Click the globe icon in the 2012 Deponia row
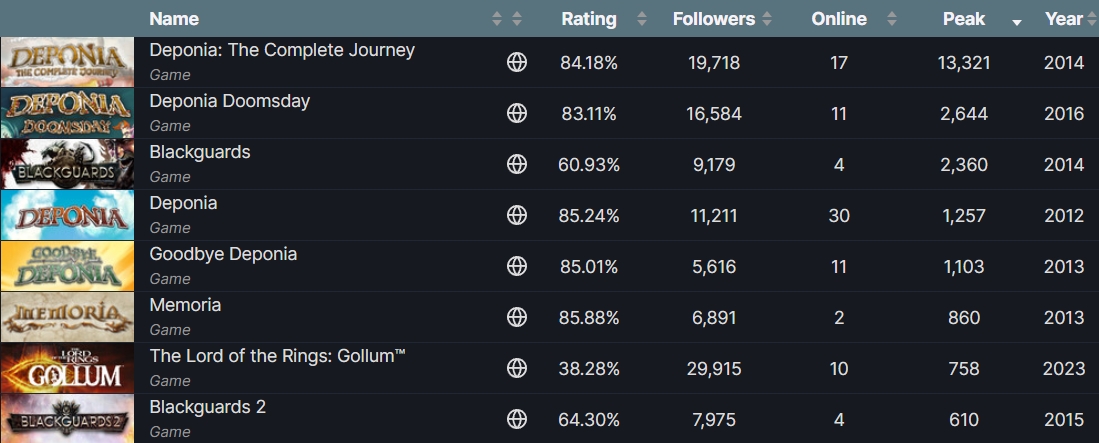This screenshot has width=1099, height=443. pos(516,215)
